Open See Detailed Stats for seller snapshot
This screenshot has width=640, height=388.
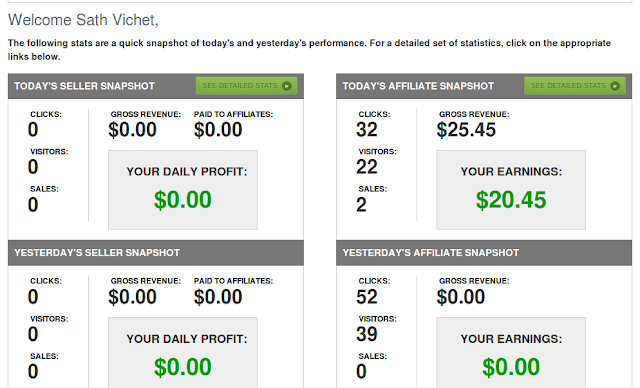click(x=247, y=86)
